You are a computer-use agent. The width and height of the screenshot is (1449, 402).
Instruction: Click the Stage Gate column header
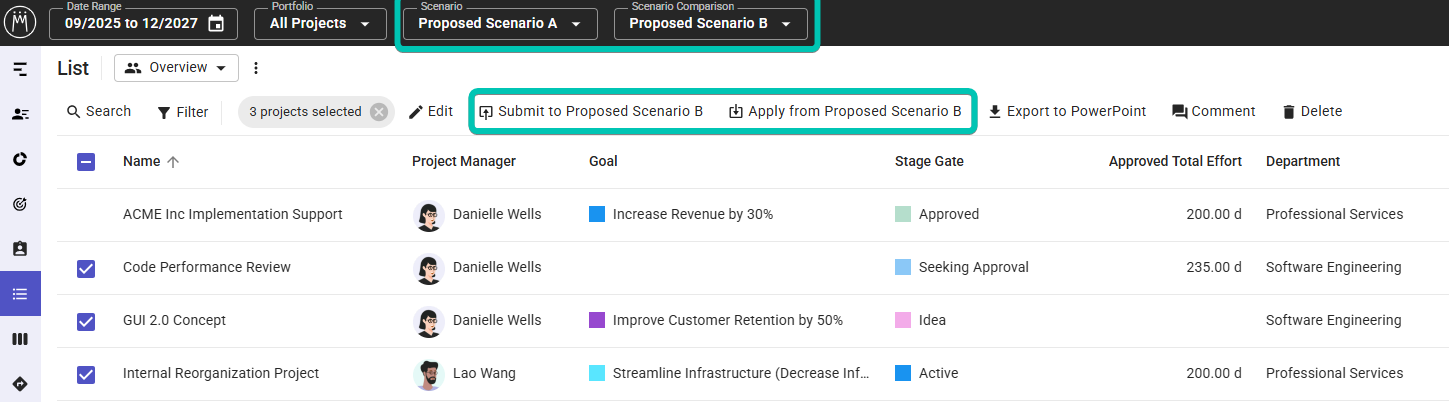coord(929,161)
